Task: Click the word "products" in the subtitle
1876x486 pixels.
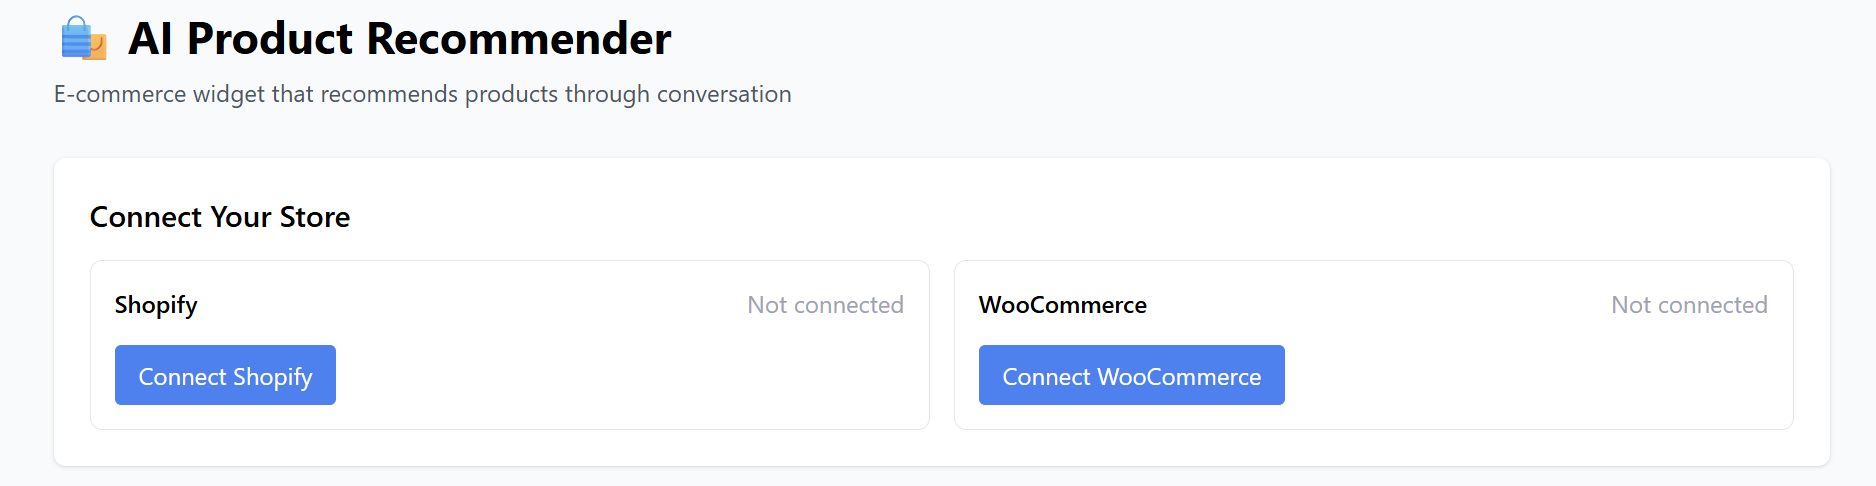Action: tap(511, 94)
